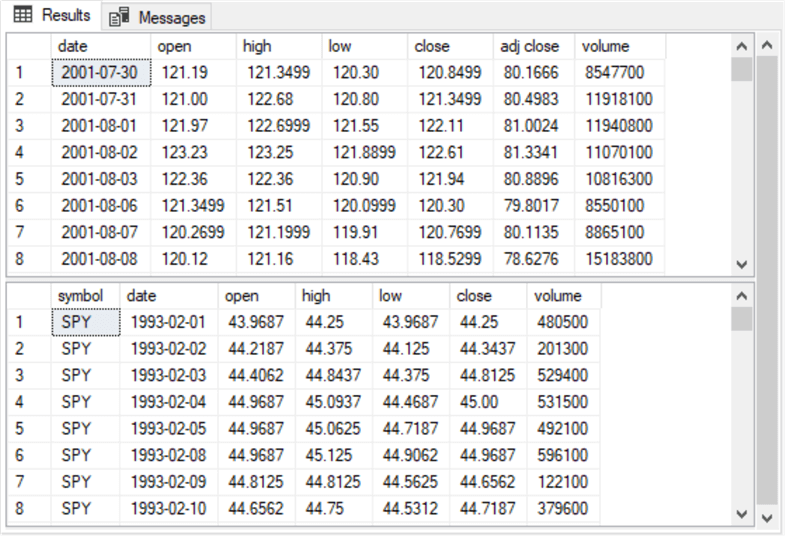This screenshot has height=536, width=785.
Task: Select low value 44.9062
Action: [x=411, y=455]
